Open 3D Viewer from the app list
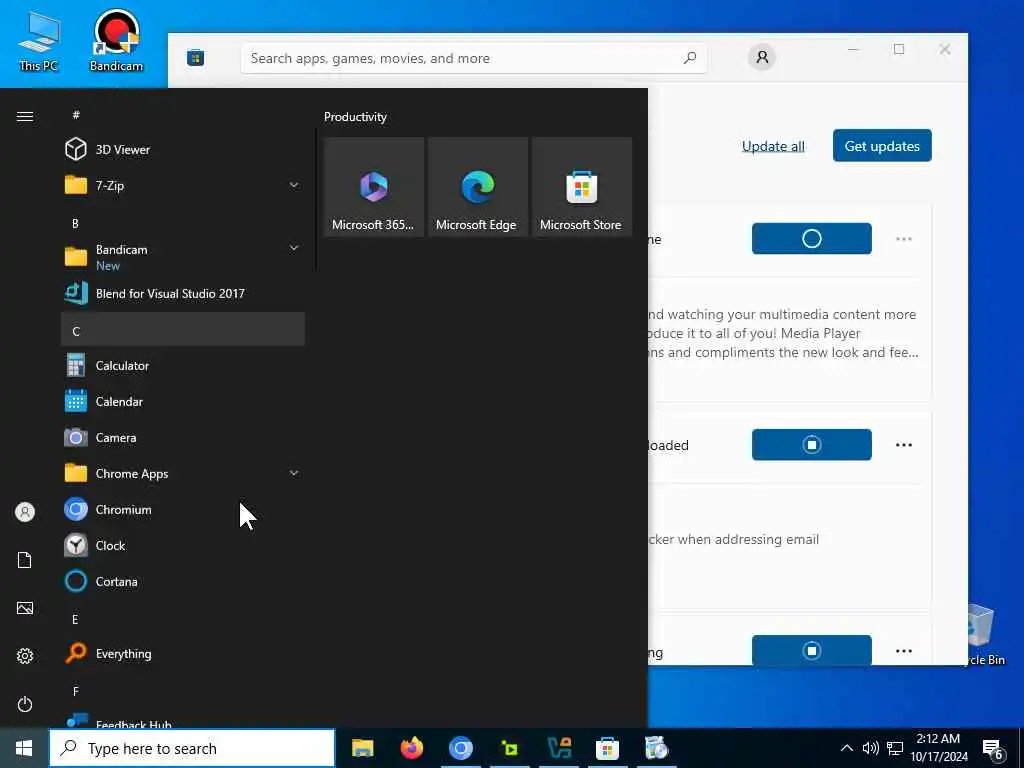The image size is (1024, 768). click(183, 150)
